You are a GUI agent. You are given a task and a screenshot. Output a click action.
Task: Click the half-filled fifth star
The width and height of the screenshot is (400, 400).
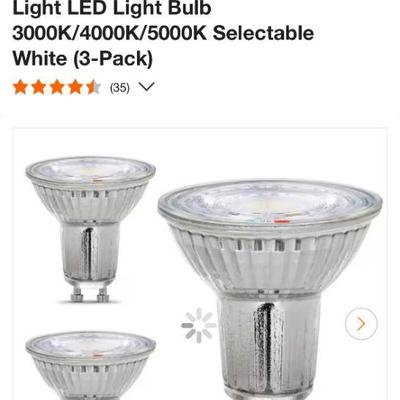pos(93,87)
